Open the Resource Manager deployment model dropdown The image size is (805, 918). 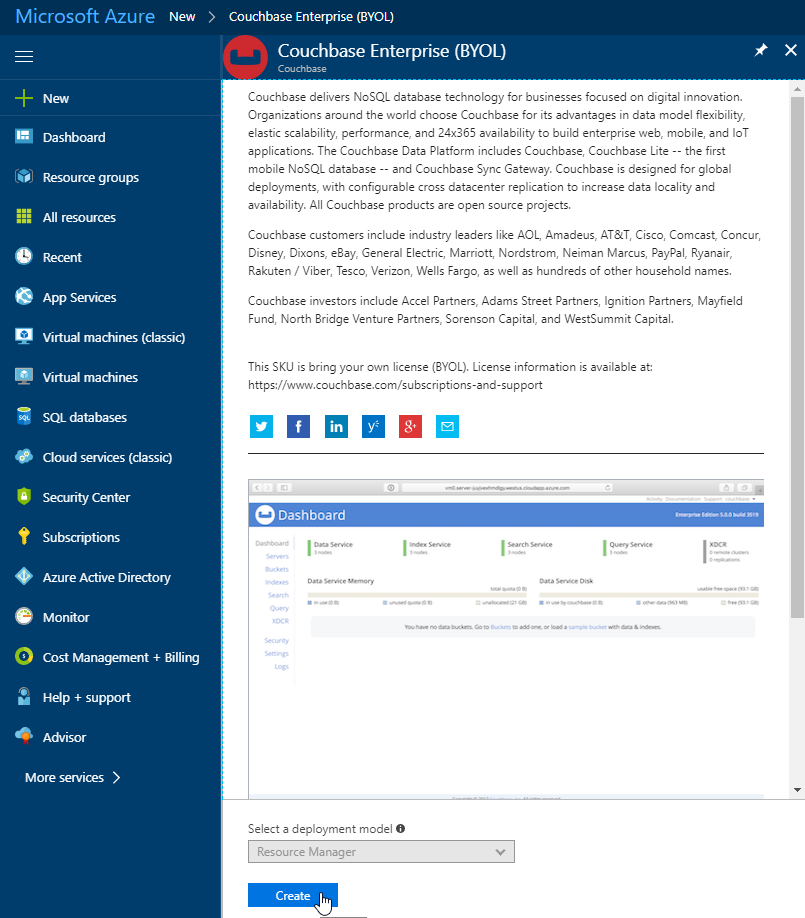pyautogui.click(x=381, y=852)
